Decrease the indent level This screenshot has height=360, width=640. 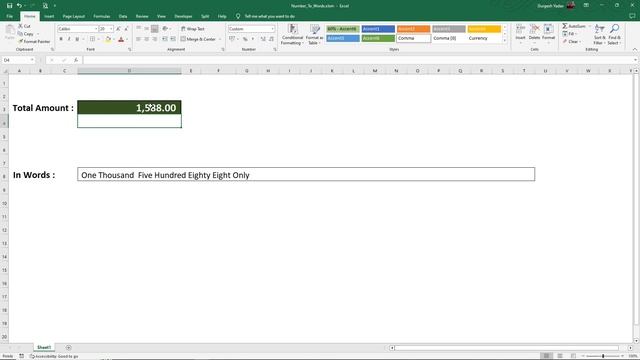[x=164, y=39]
